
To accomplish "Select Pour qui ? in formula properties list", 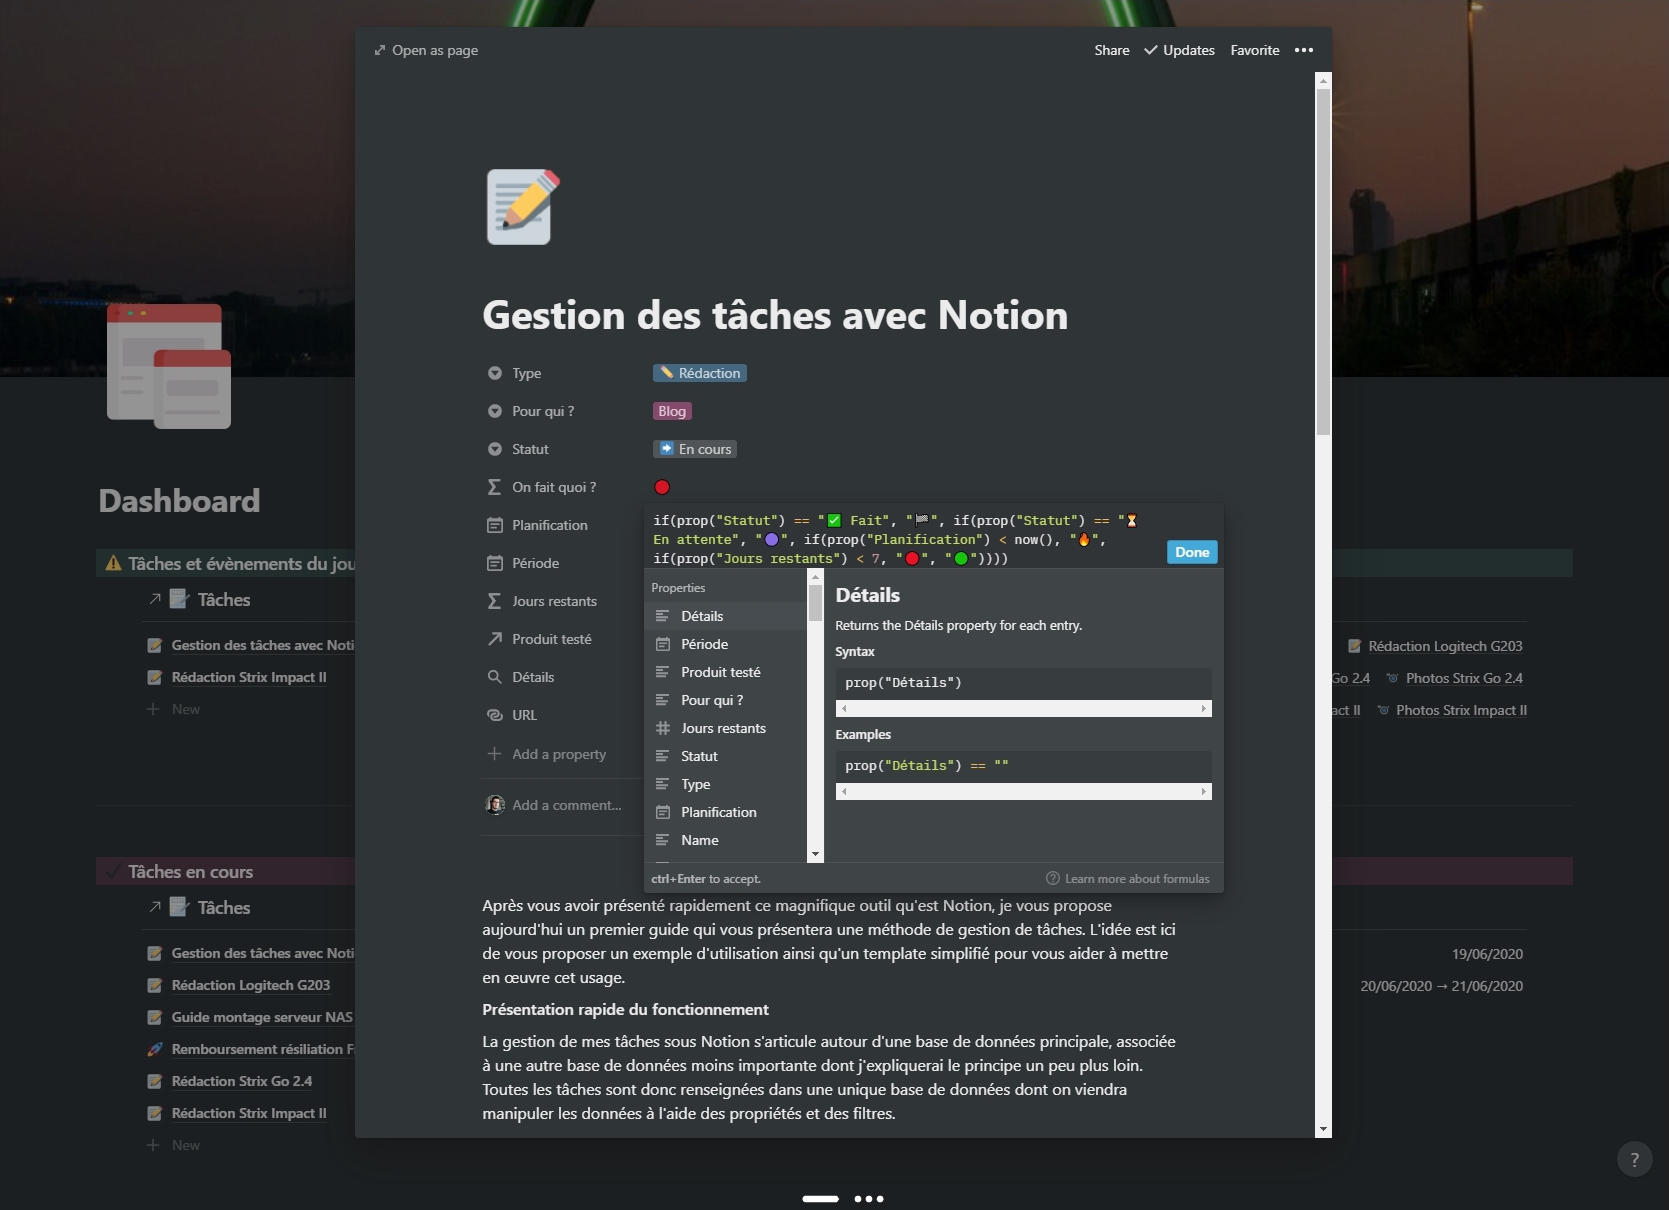I will click(726, 700).
